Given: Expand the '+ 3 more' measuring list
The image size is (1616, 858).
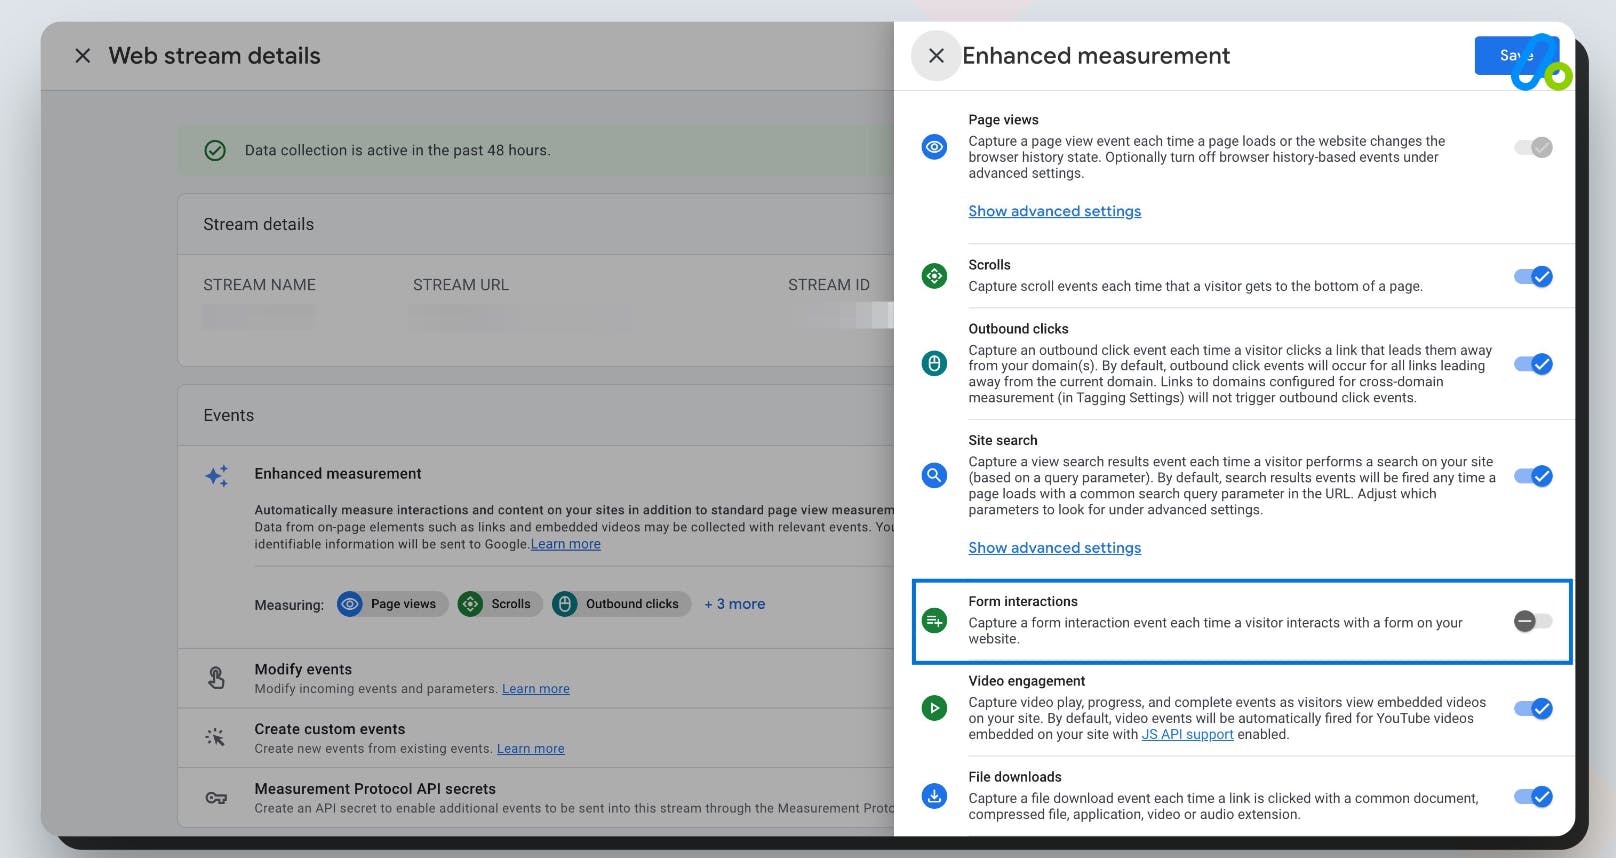Looking at the screenshot, I should point(734,604).
